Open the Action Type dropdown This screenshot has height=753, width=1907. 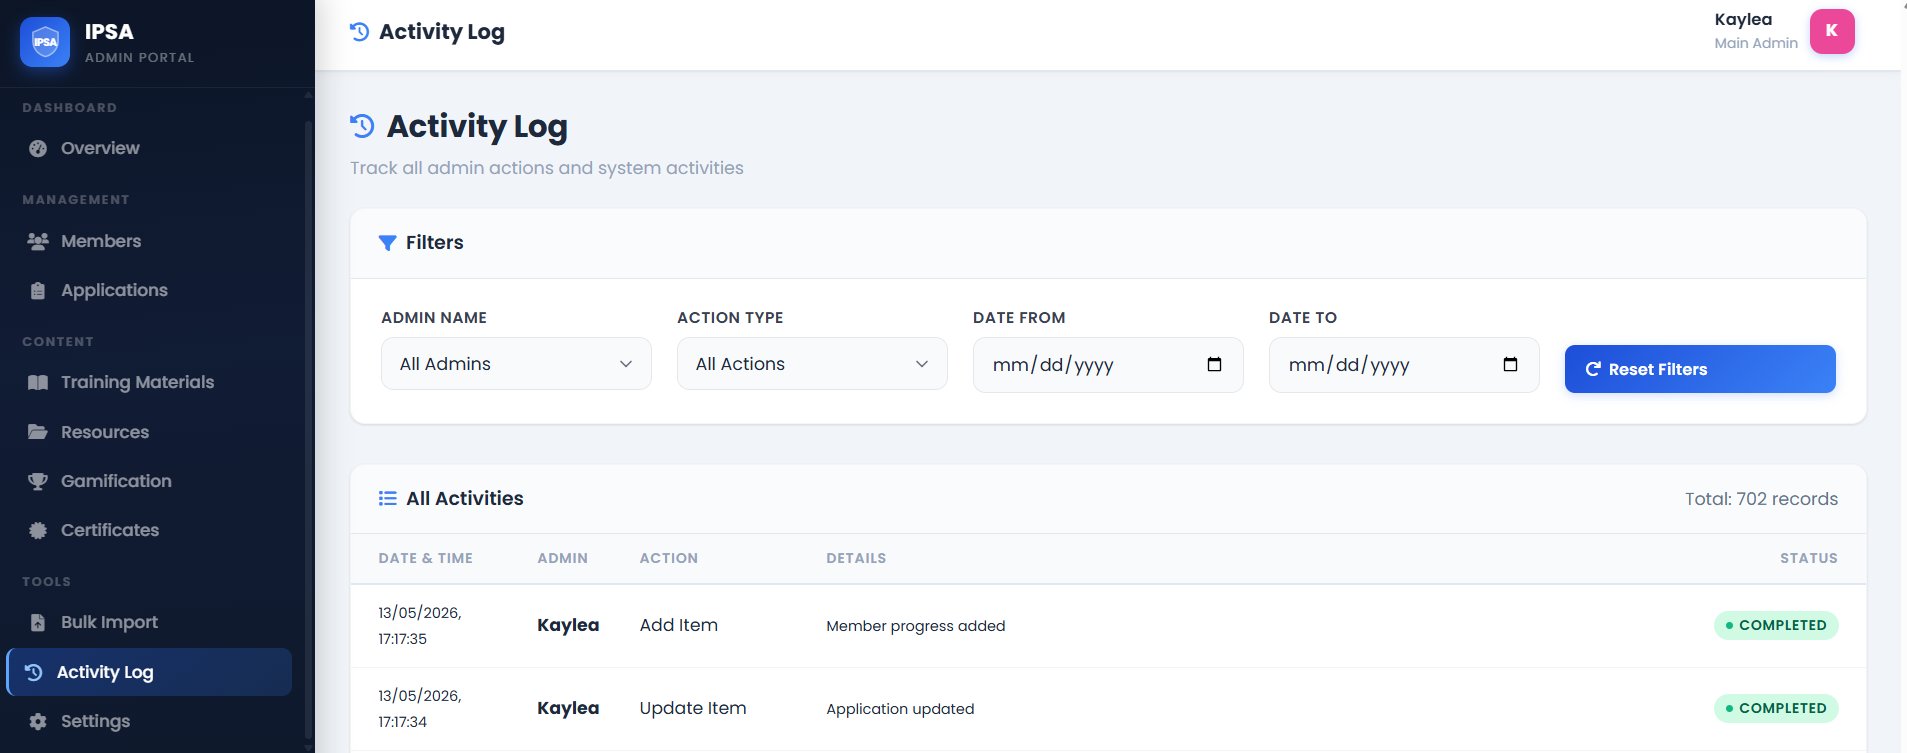[x=812, y=364]
